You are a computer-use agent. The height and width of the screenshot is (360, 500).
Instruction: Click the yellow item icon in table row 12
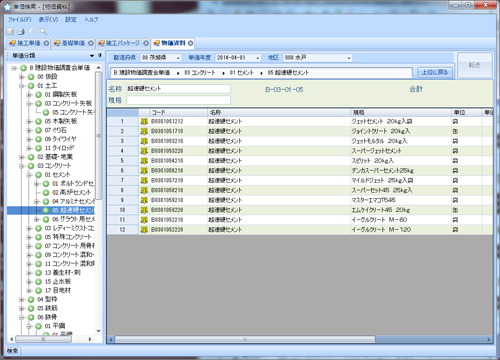coord(144,230)
